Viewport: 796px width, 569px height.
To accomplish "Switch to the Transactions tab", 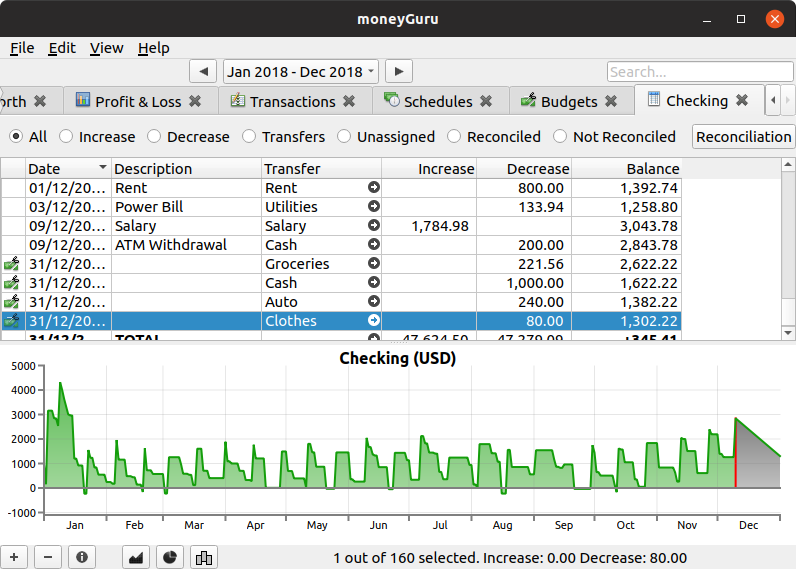I will click(293, 101).
